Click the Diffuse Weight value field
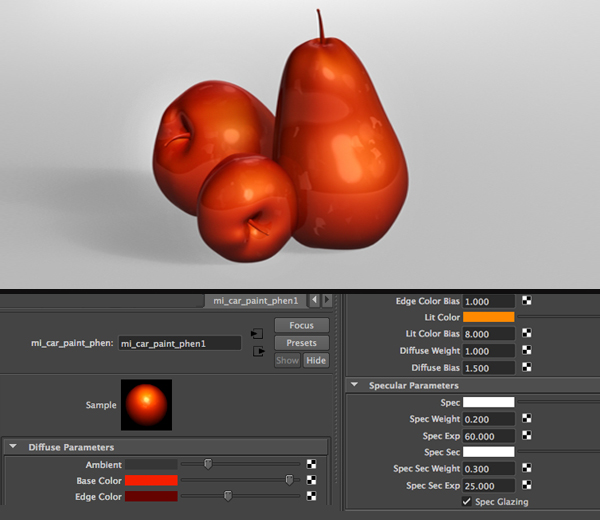Screen dimensions: 600x520 coord(489,351)
